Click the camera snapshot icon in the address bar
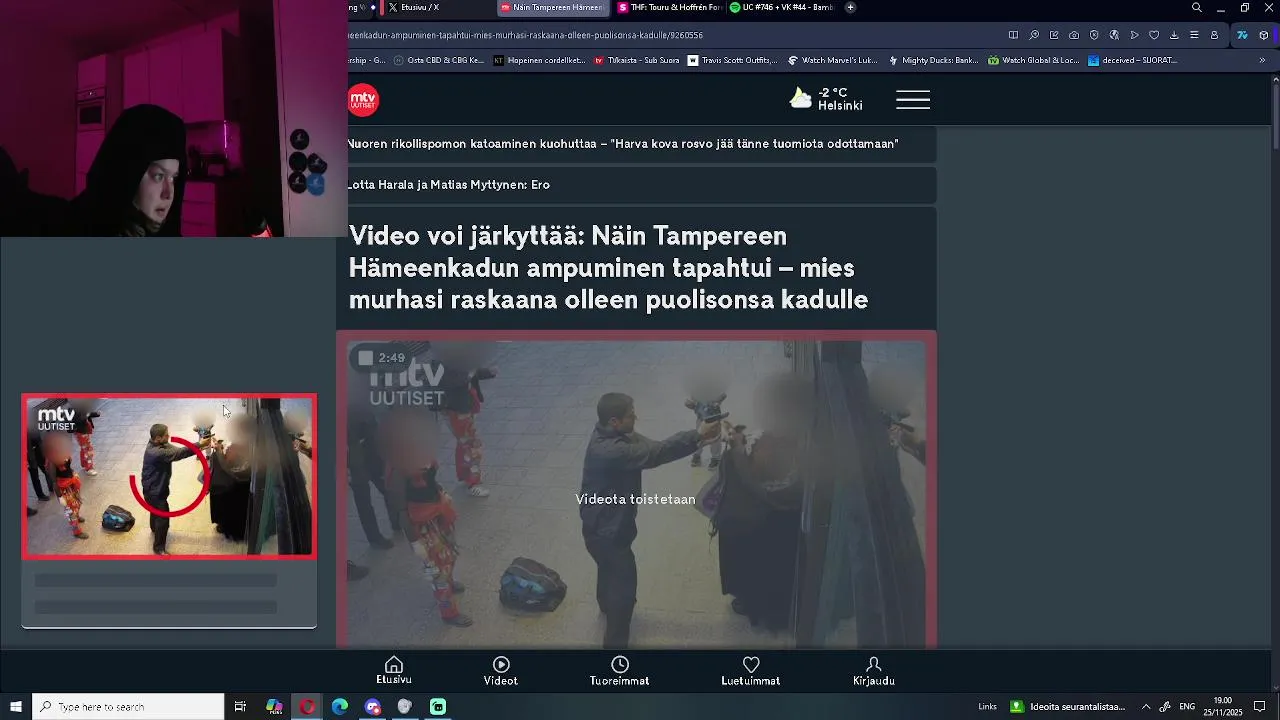The height and width of the screenshot is (720, 1280). [x=1074, y=35]
